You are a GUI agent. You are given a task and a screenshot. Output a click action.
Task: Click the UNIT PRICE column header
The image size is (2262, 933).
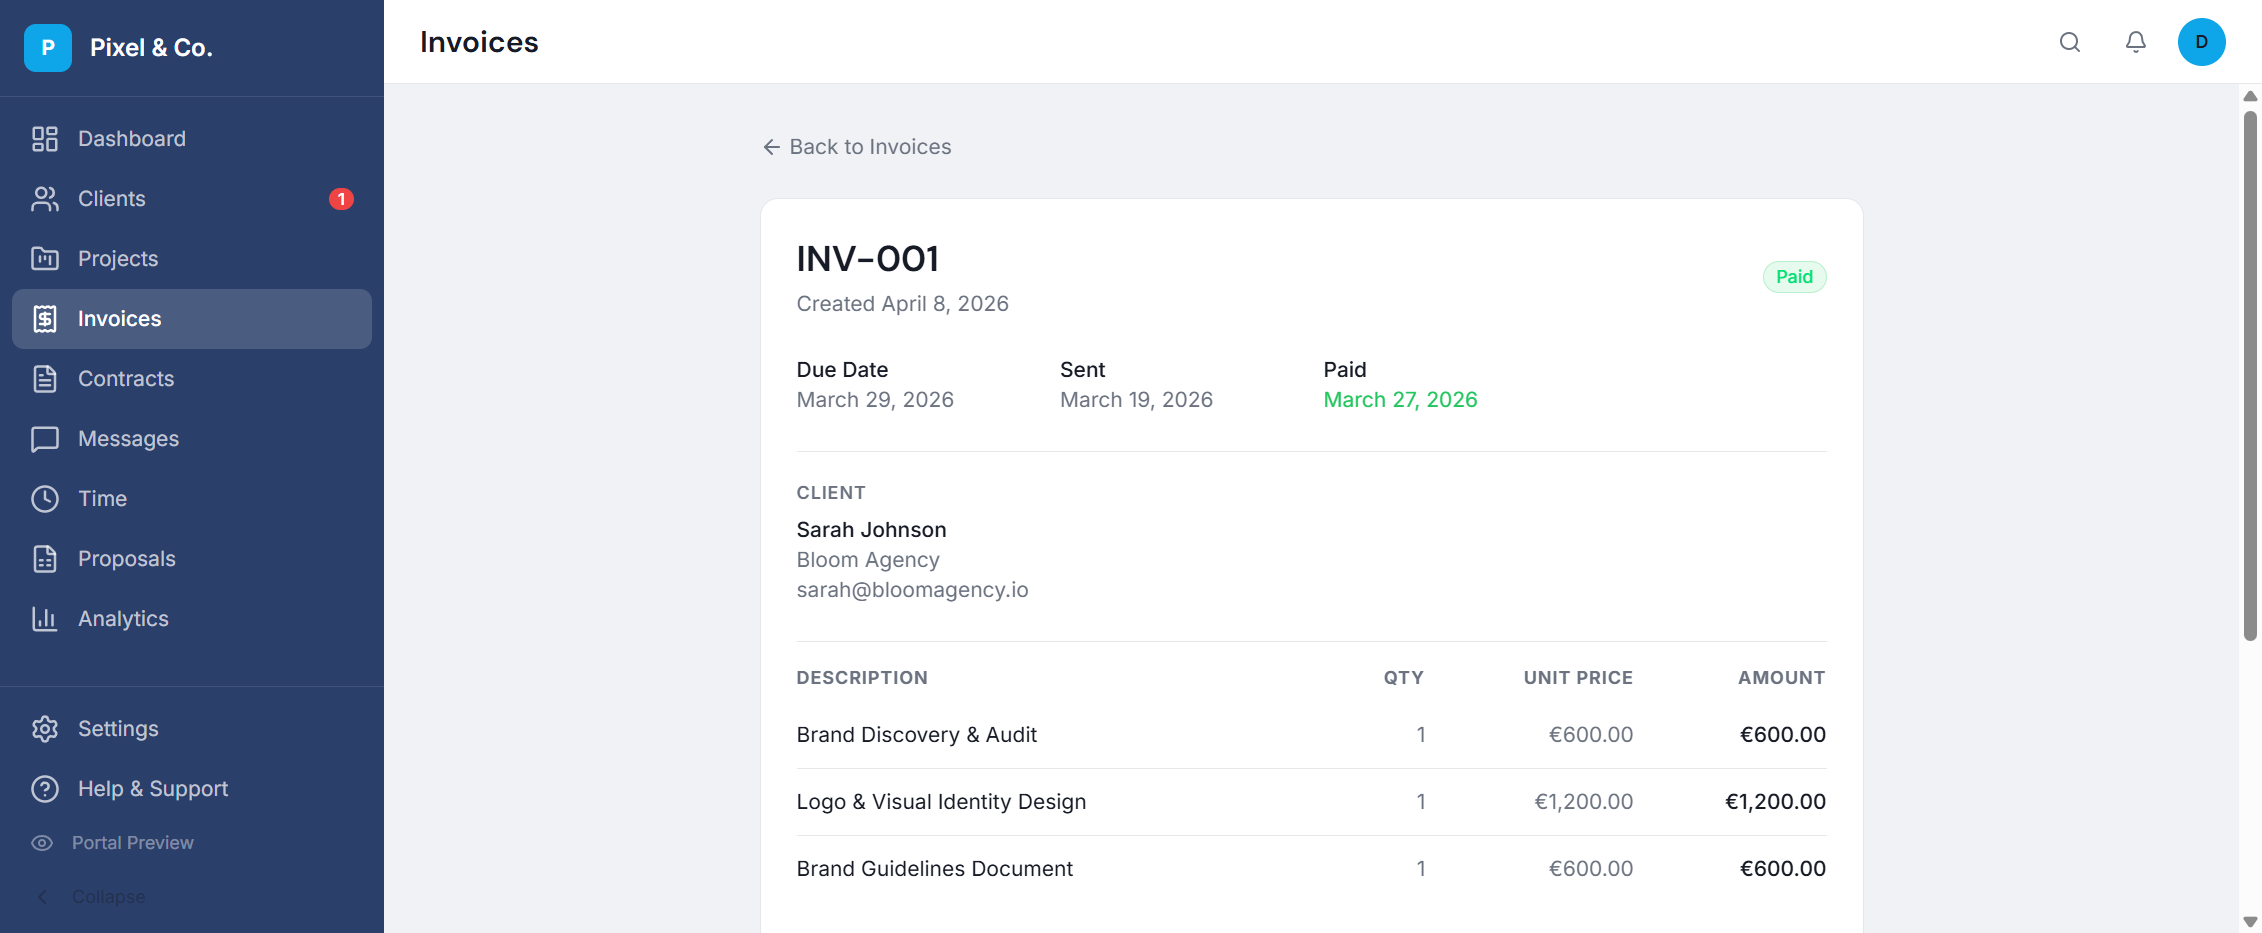(1578, 678)
